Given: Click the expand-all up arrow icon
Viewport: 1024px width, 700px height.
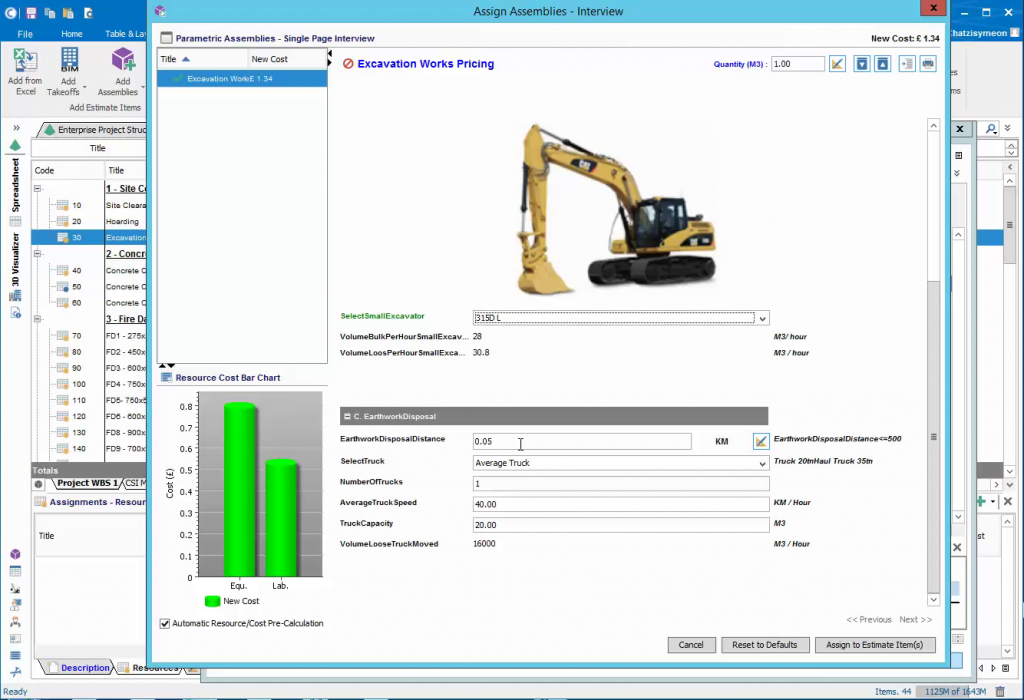Looking at the screenshot, I should 882,64.
